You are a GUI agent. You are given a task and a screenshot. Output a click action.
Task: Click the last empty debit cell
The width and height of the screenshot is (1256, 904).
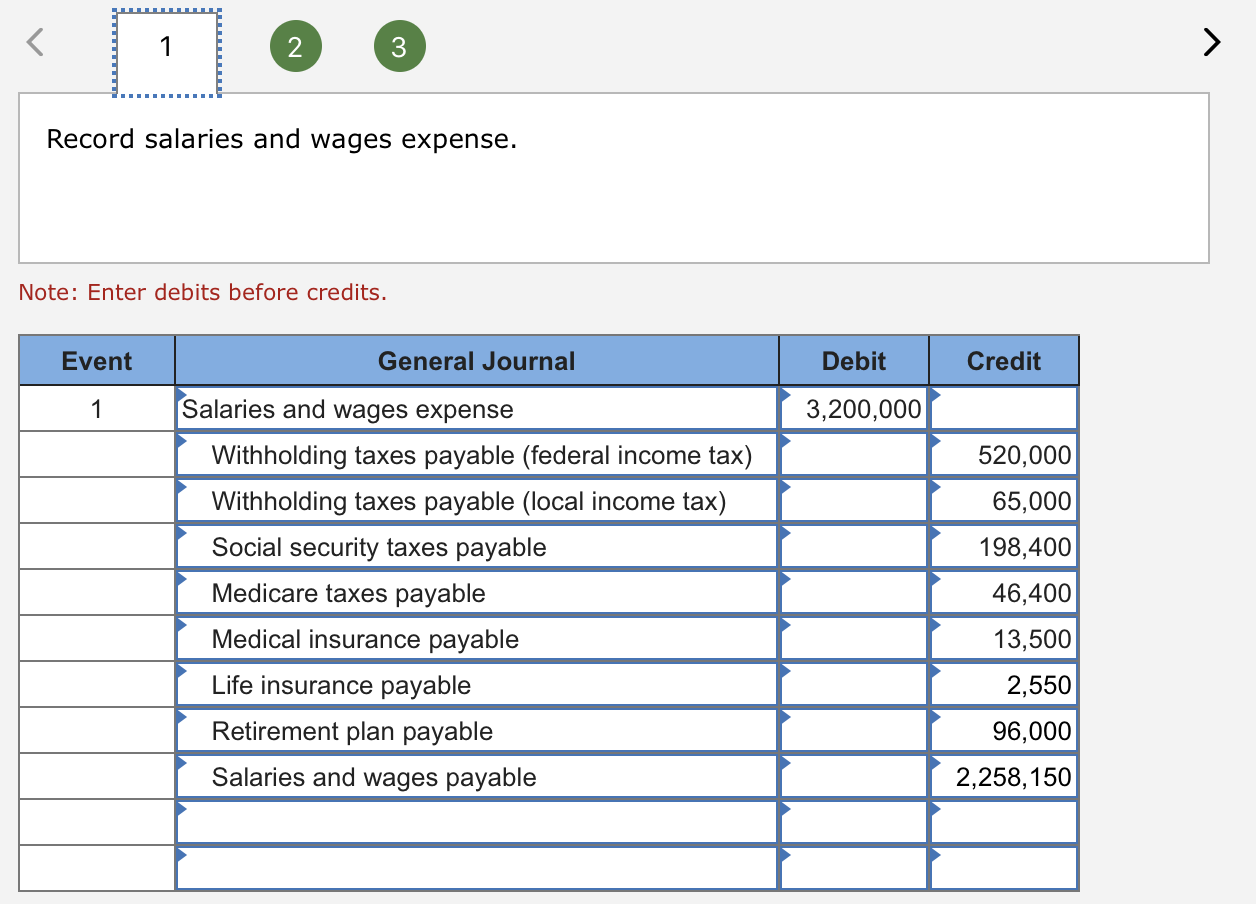pyautogui.click(x=854, y=868)
